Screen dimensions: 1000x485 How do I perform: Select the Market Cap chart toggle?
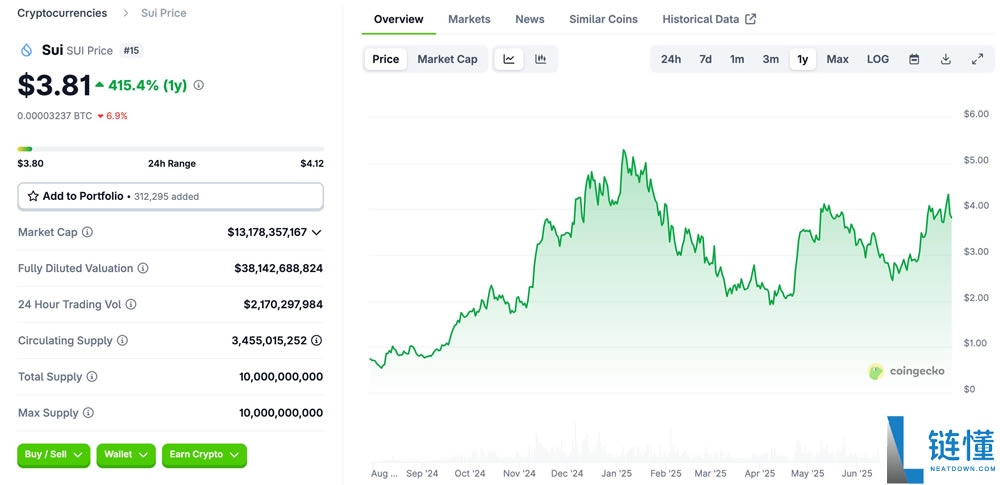[447, 59]
